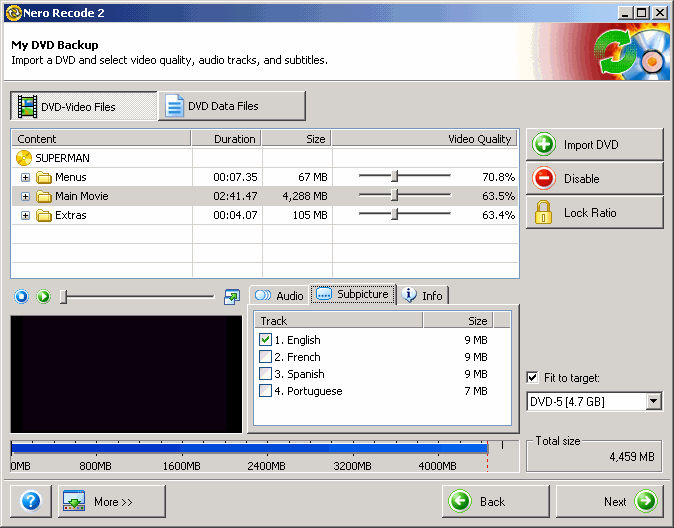Click the green Import DVD icon
The height and width of the screenshot is (528, 674).
tap(544, 145)
